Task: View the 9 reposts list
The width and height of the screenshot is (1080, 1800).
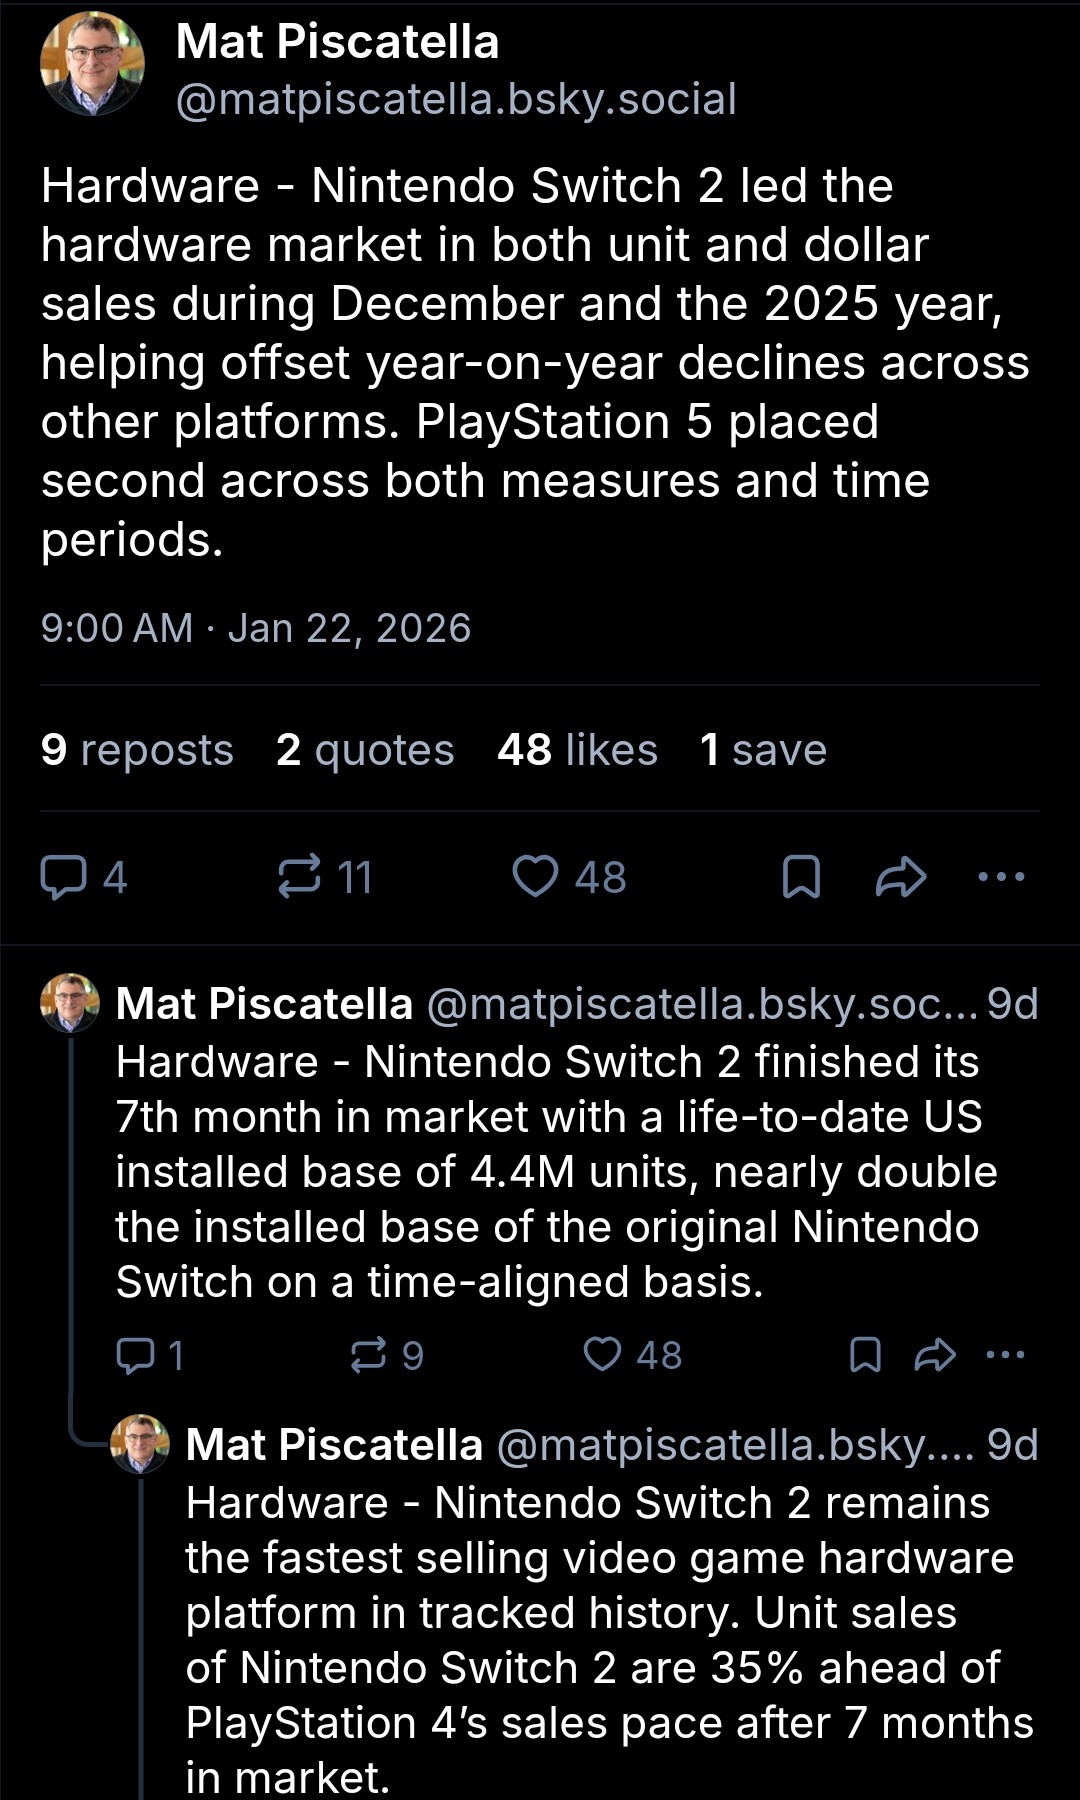Action: (x=137, y=750)
